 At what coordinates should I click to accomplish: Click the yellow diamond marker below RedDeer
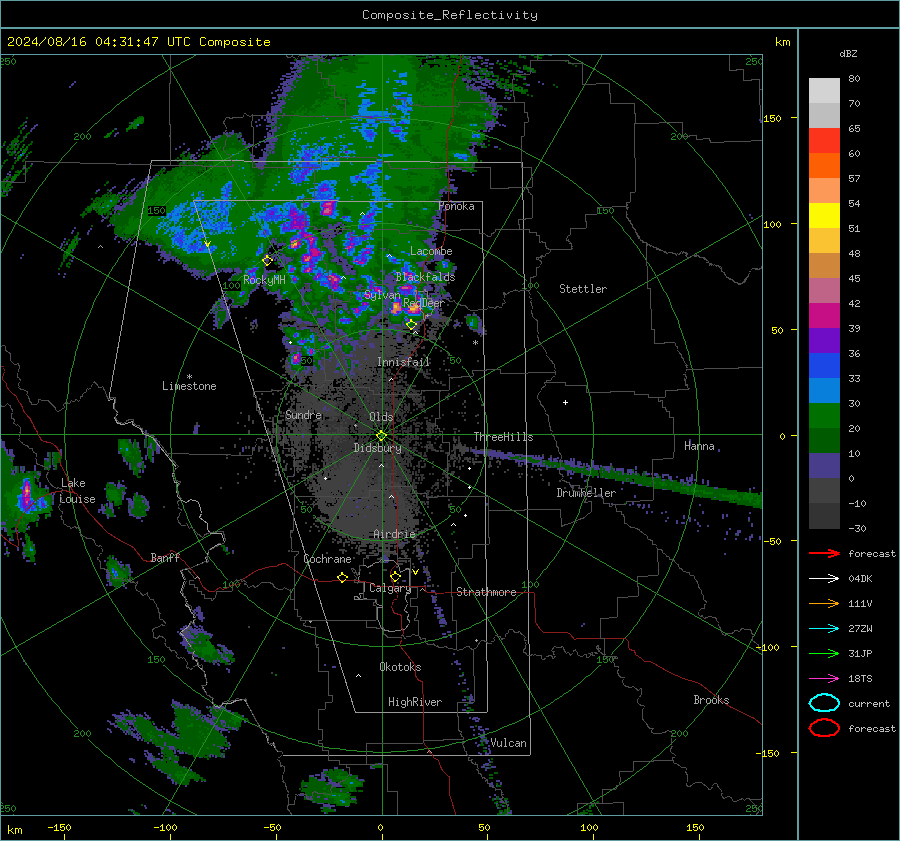[411, 324]
